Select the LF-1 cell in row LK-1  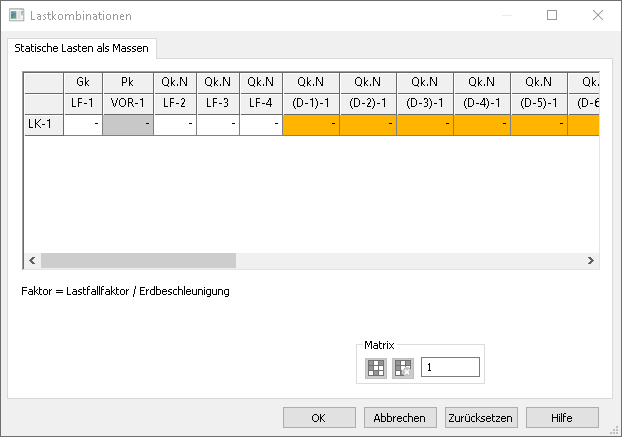[82, 124]
